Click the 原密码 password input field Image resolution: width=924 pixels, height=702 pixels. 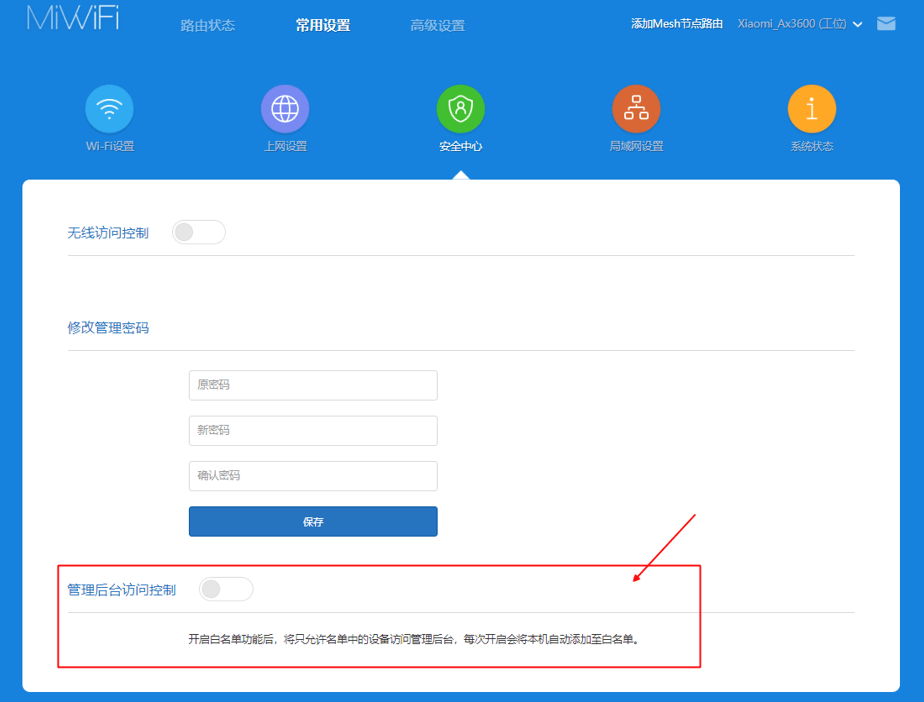click(x=313, y=385)
